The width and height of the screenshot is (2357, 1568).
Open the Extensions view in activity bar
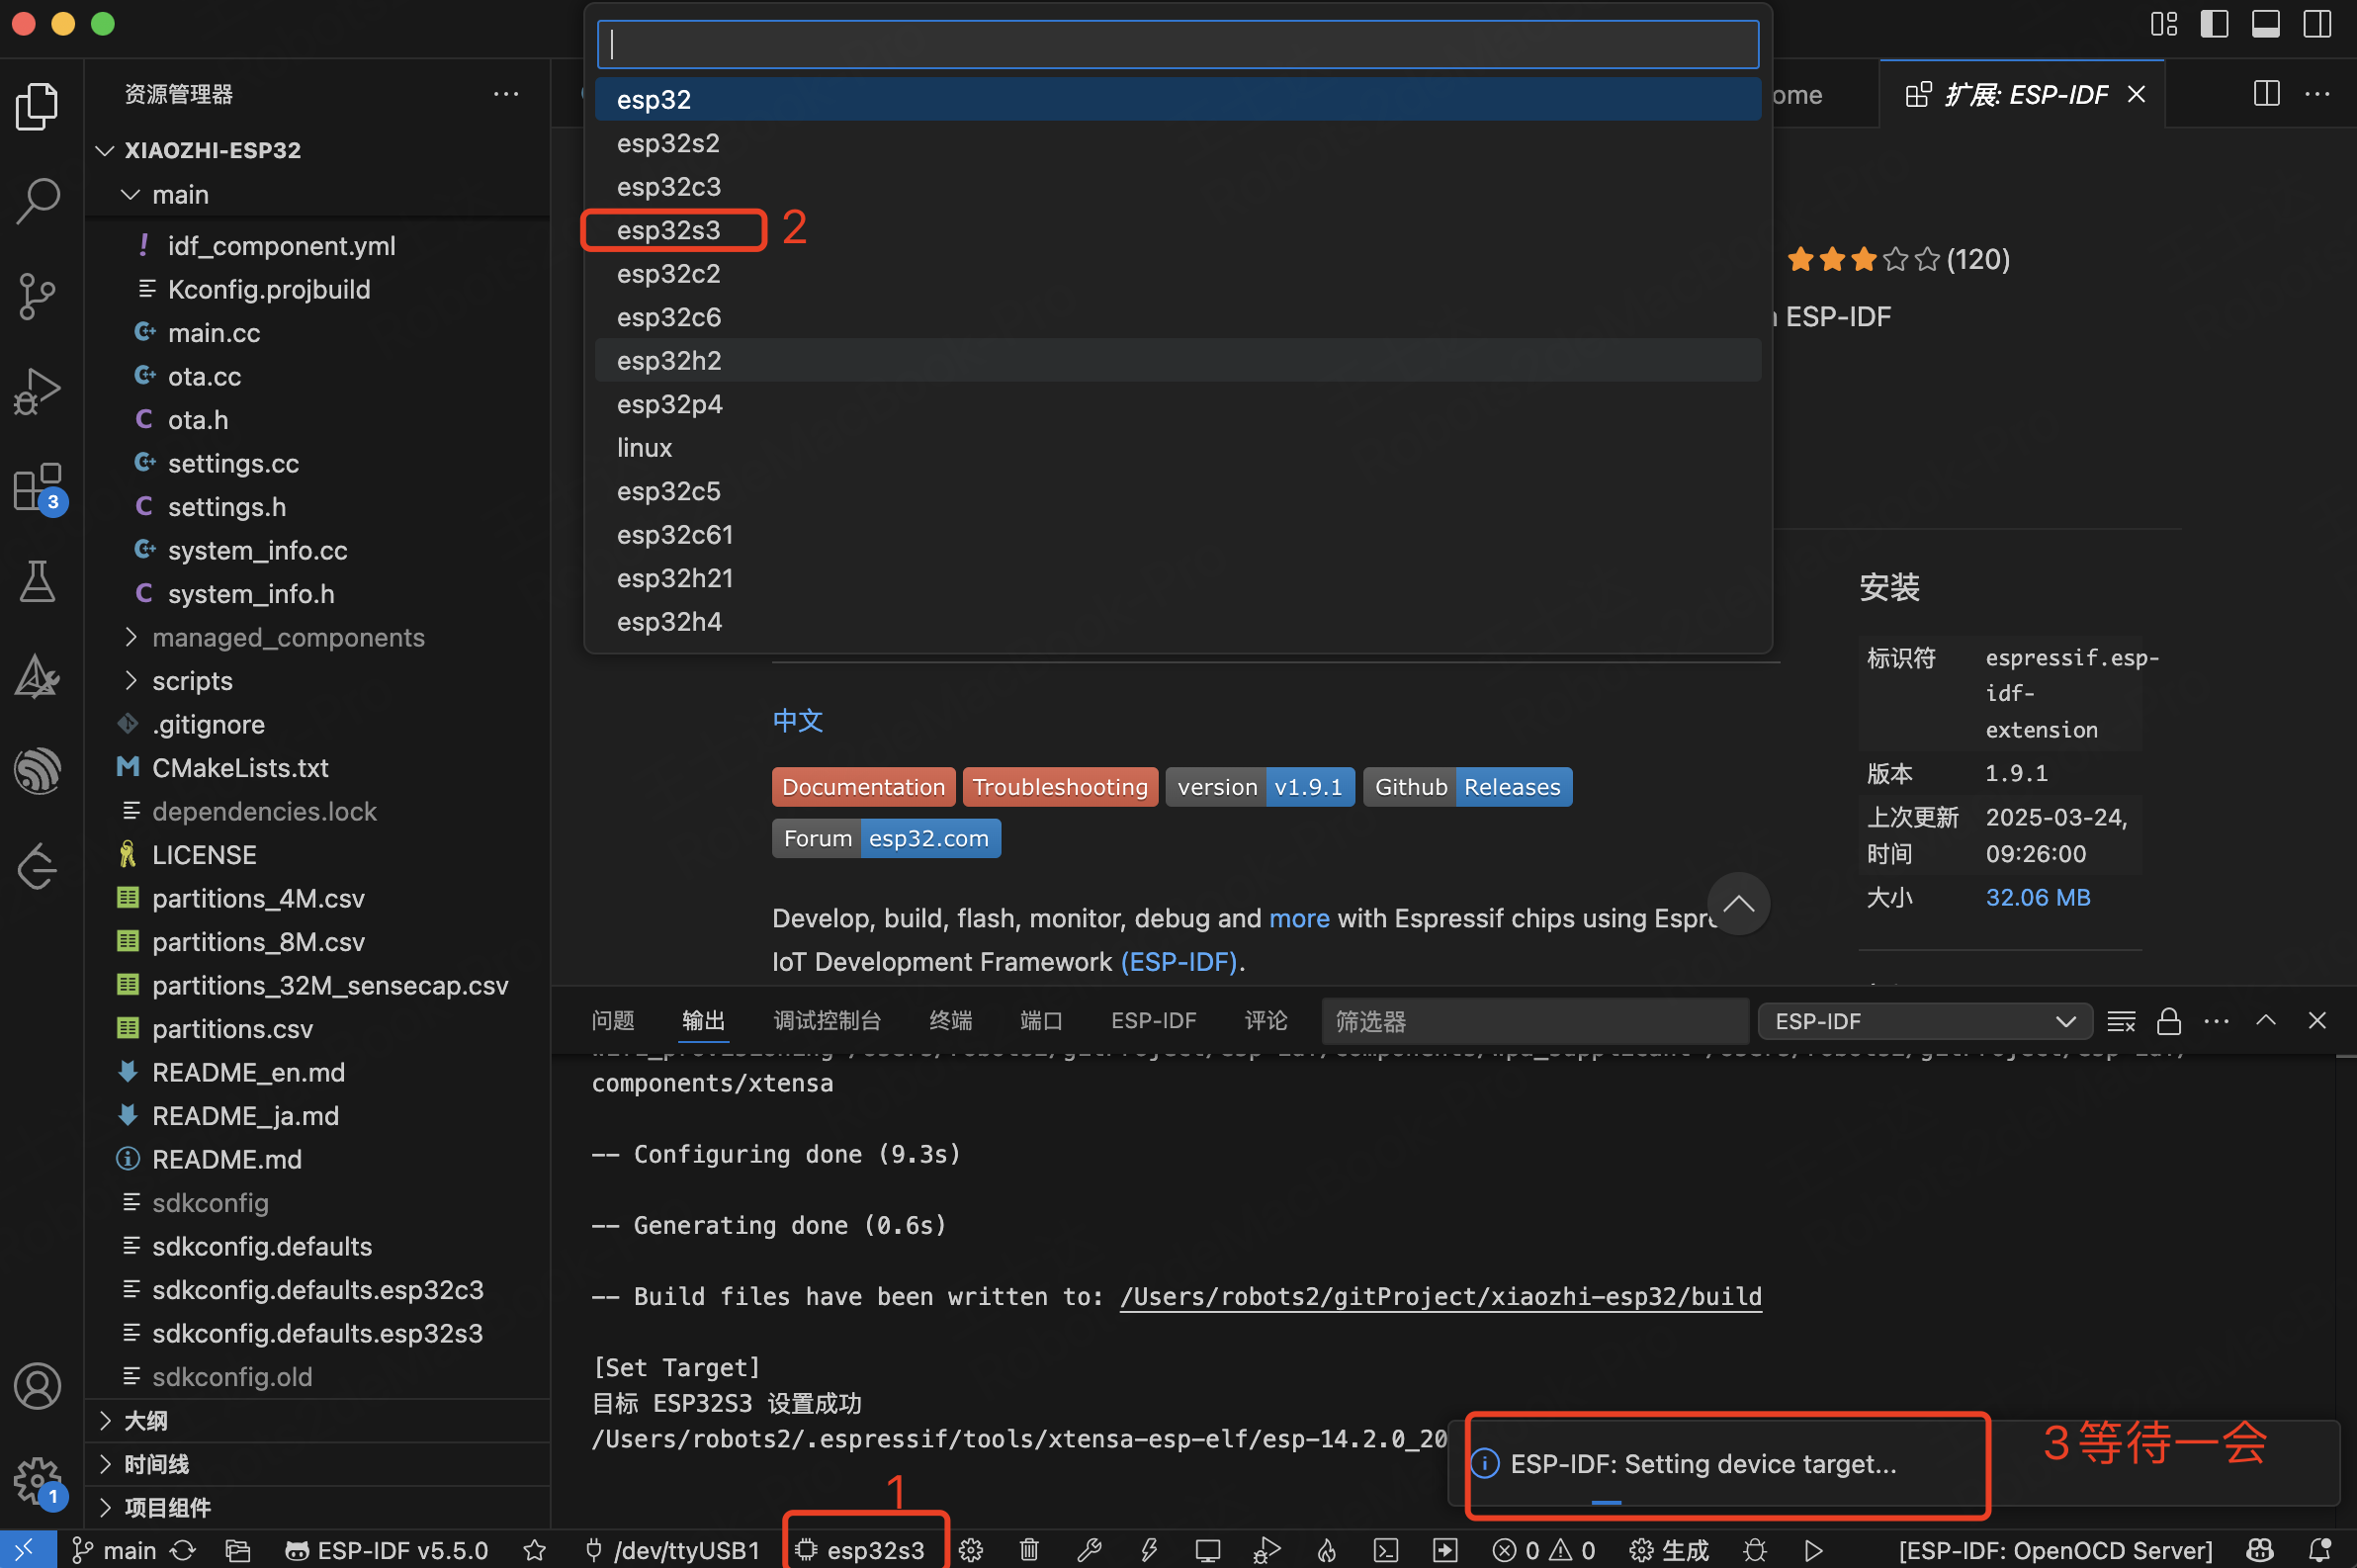pos(38,488)
